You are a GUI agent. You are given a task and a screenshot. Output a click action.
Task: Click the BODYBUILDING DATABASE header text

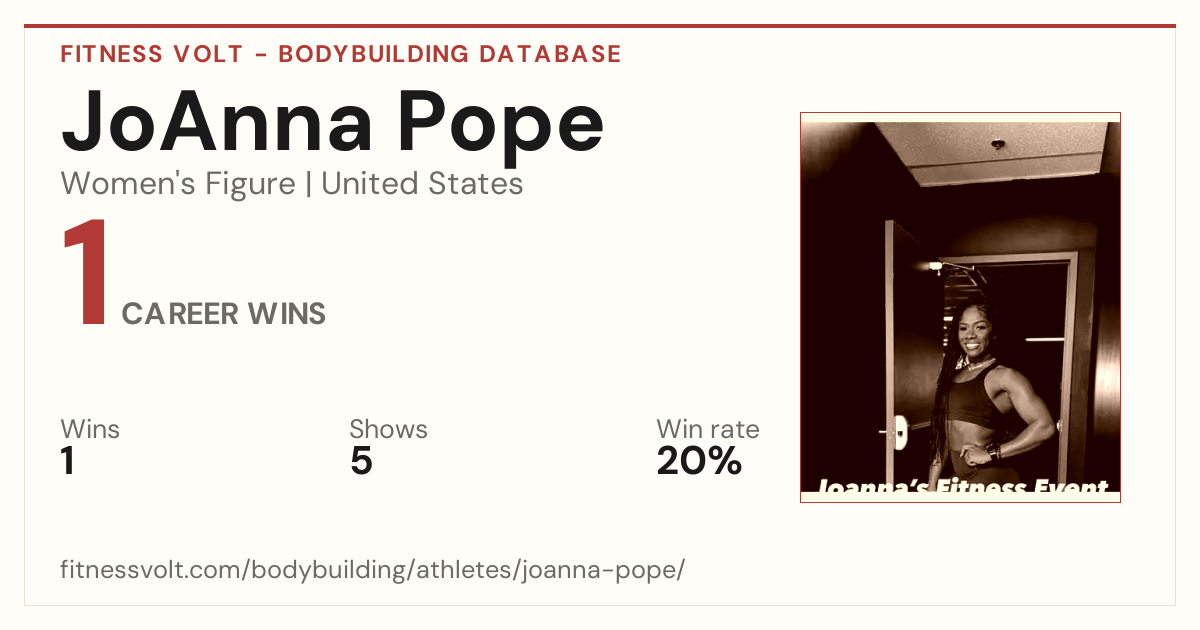point(450,54)
